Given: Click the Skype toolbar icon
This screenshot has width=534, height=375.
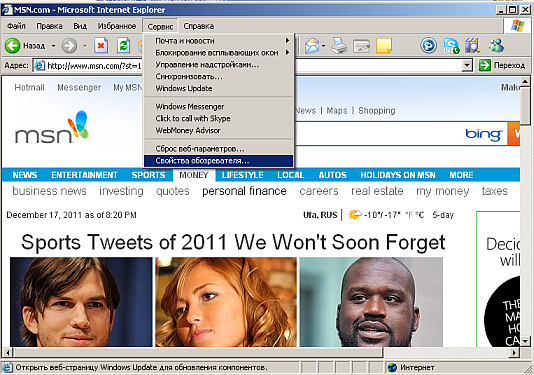Looking at the screenshot, I should (x=451, y=46).
